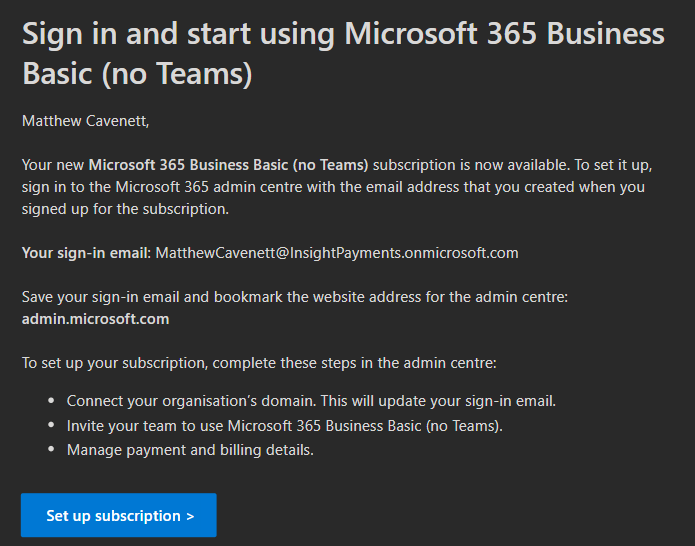Click 'Basic (no Teams)' on heading's second line
695x546 pixels.
[x=137, y=75]
